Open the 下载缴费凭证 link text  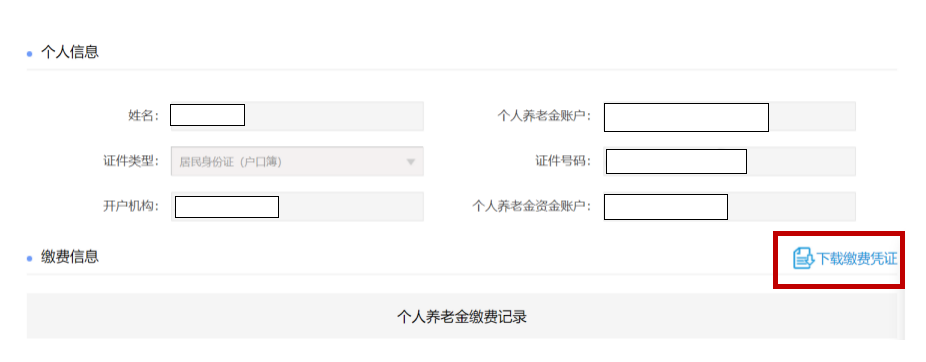tap(856, 259)
